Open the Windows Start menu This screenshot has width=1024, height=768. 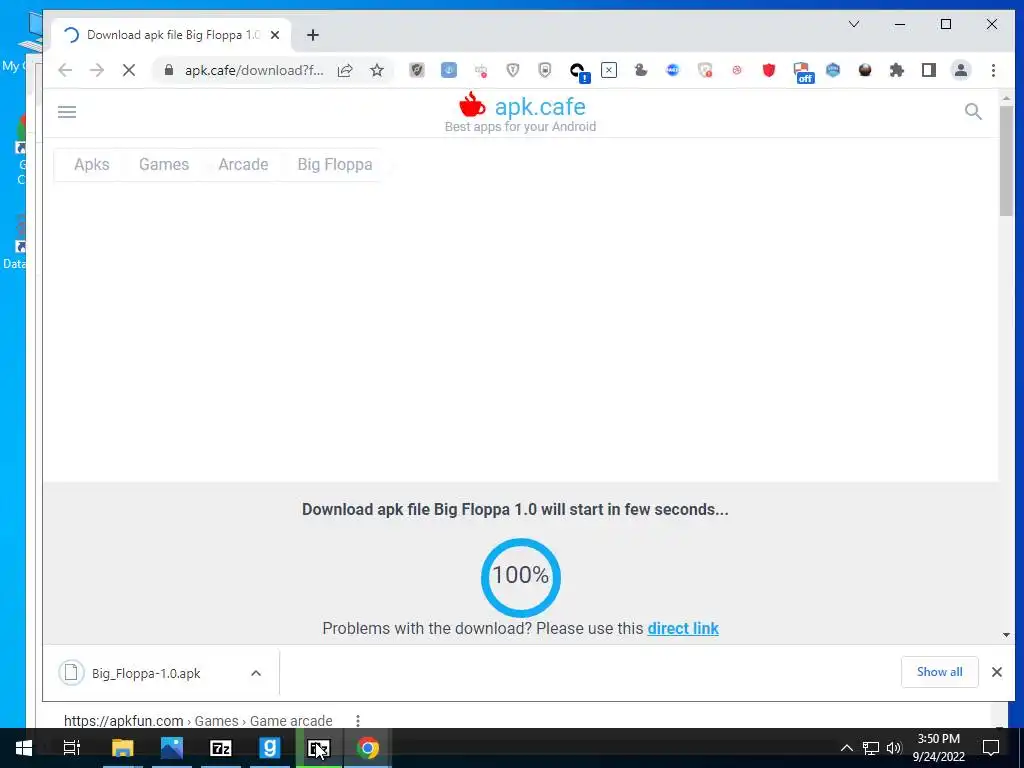(24, 748)
